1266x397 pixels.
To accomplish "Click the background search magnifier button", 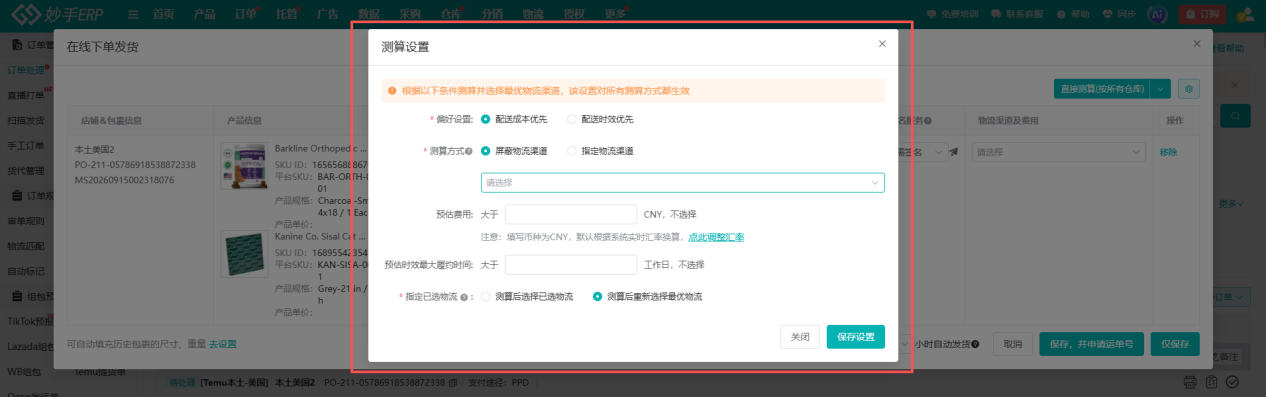I will click(x=1236, y=117).
